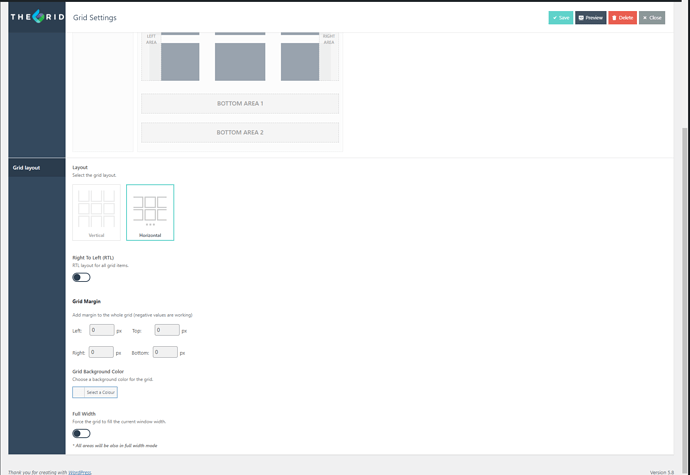Open the Grid layout sidebar tab
This screenshot has width=690, height=475.
(x=37, y=168)
